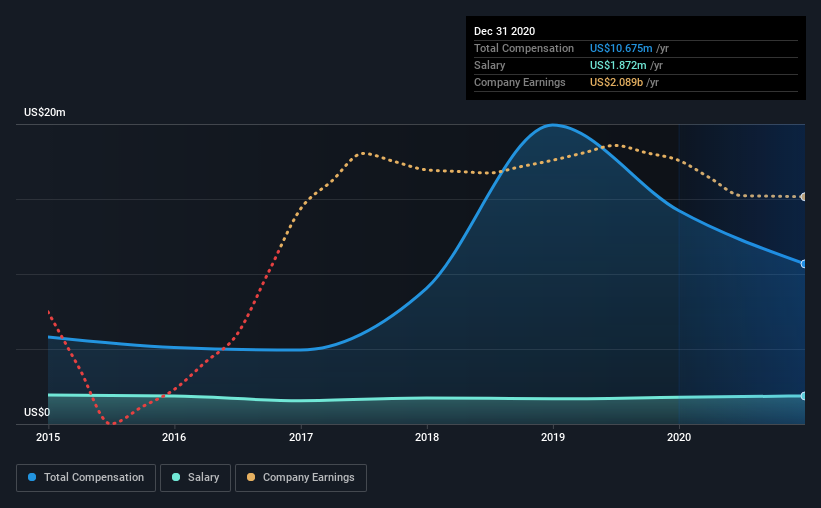Screen dimensions: 821x508
Task: Click the US$10.675m total compensation value
Action: pyautogui.click(x=621, y=48)
